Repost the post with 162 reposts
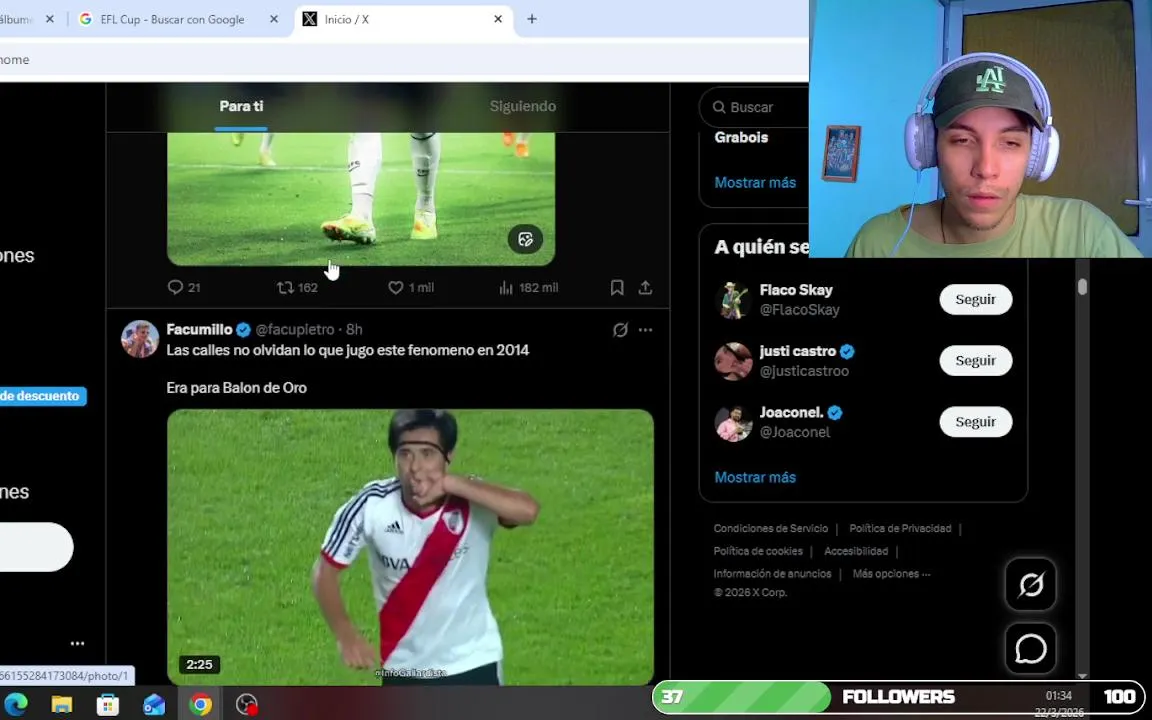1152x720 pixels. coord(297,287)
